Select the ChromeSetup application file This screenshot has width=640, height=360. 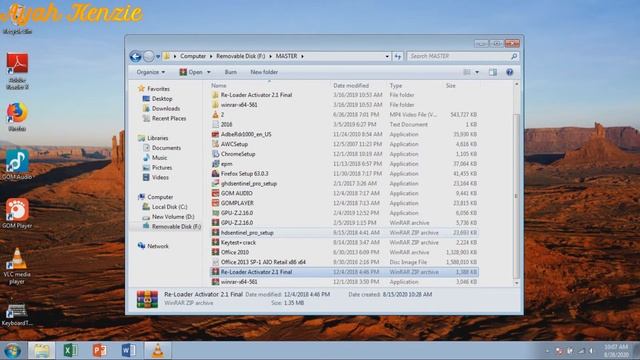(x=344, y=154)
